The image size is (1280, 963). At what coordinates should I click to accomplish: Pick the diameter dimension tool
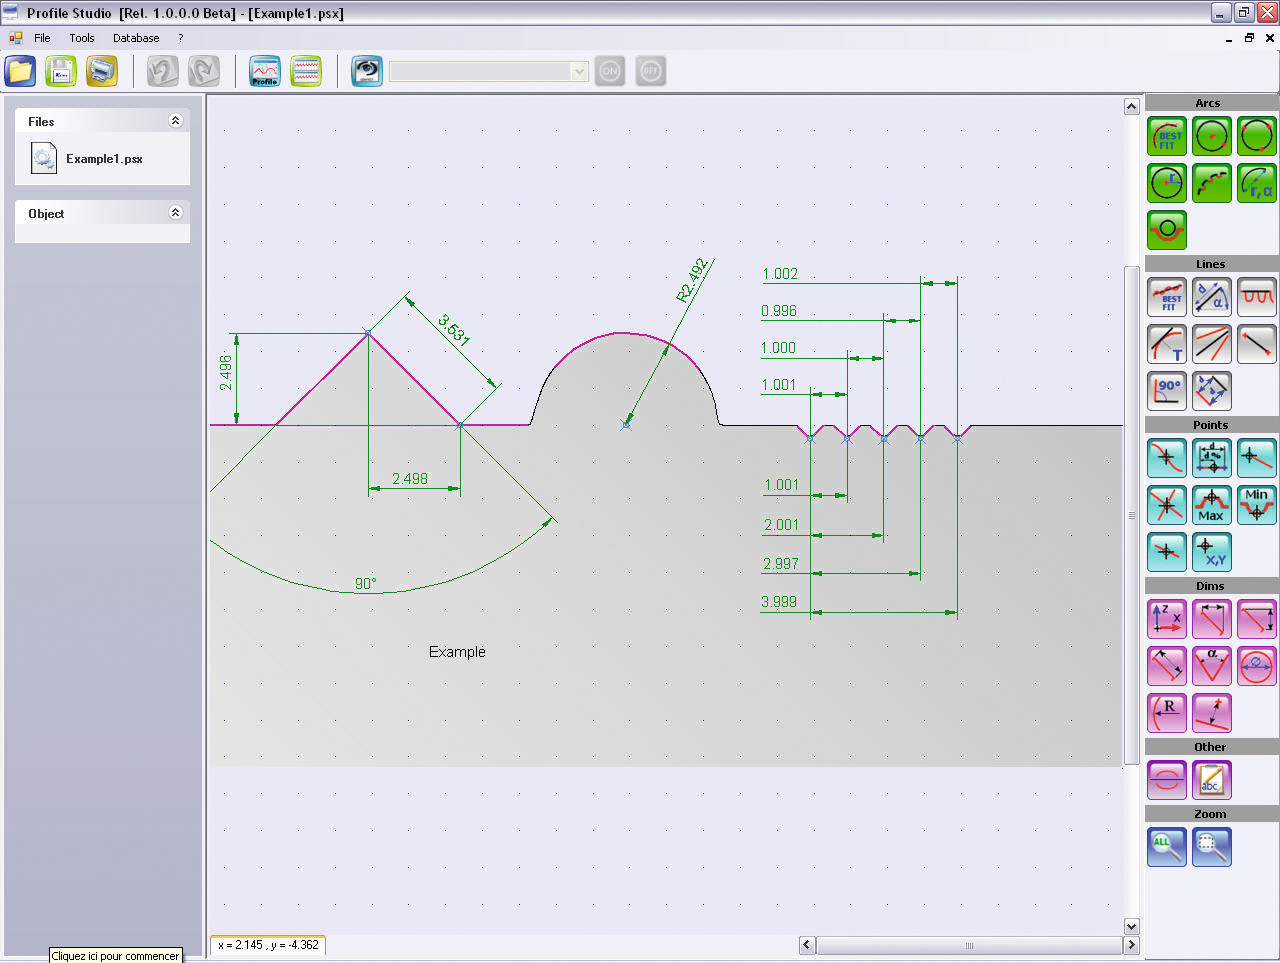click(x=1256, y=666)
